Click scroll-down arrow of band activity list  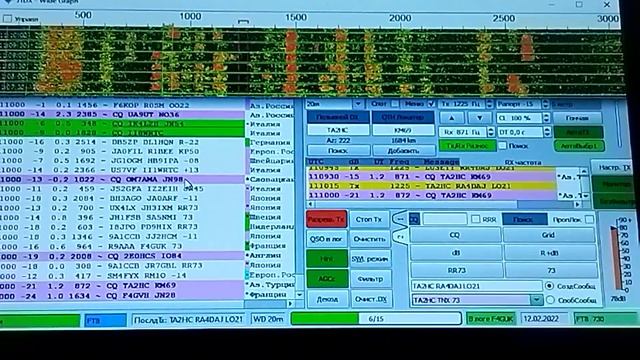pyautogui.click(x=299, y=295)
